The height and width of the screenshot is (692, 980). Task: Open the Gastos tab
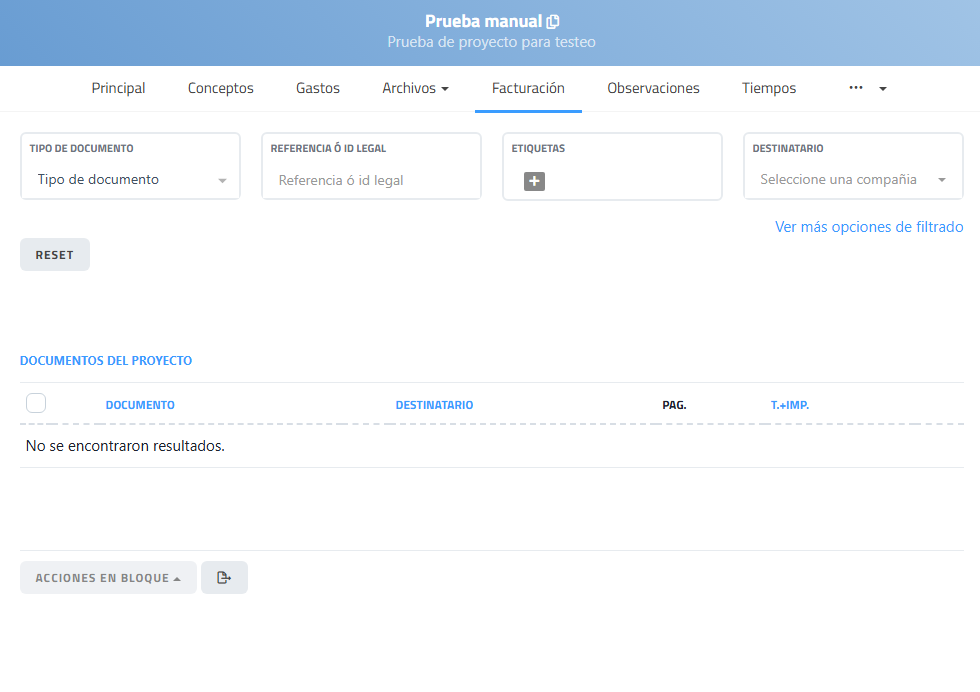[318, 88]
